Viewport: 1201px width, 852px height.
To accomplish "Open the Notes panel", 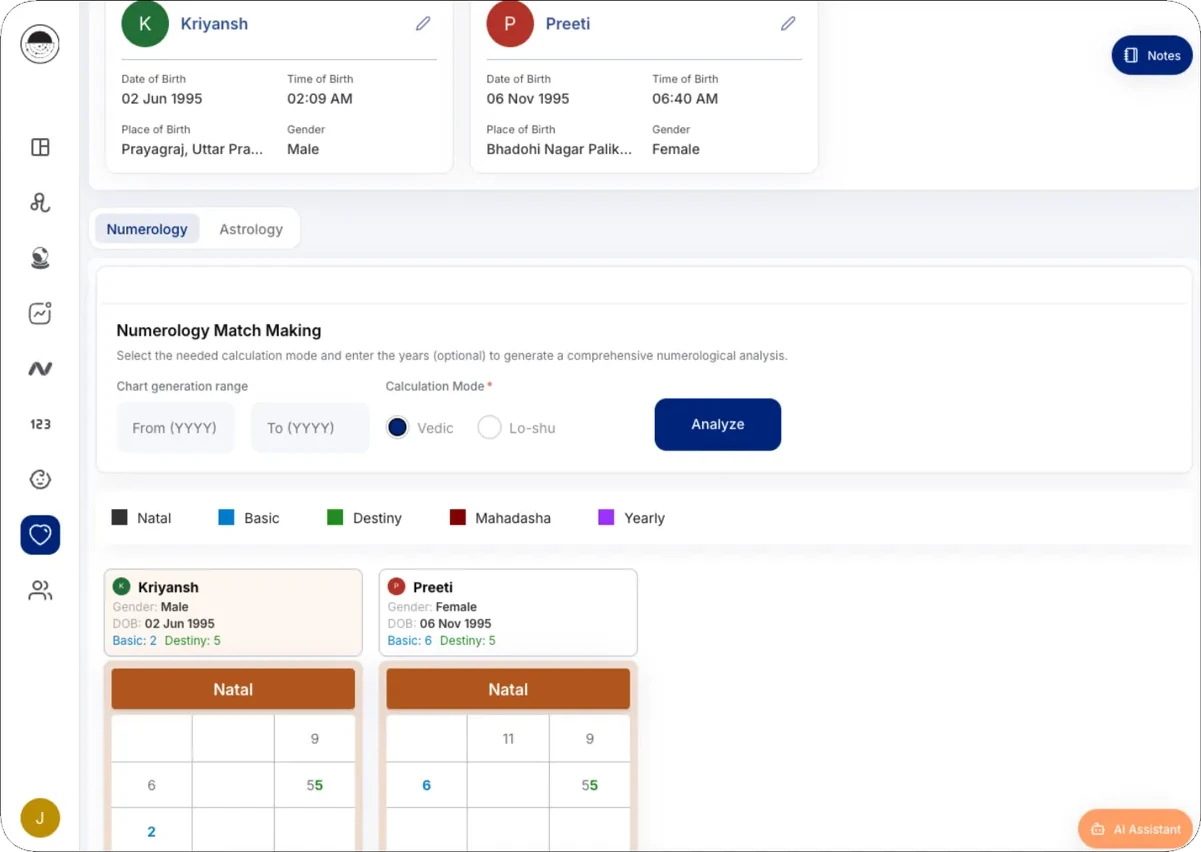I will tap(1152, 56).
